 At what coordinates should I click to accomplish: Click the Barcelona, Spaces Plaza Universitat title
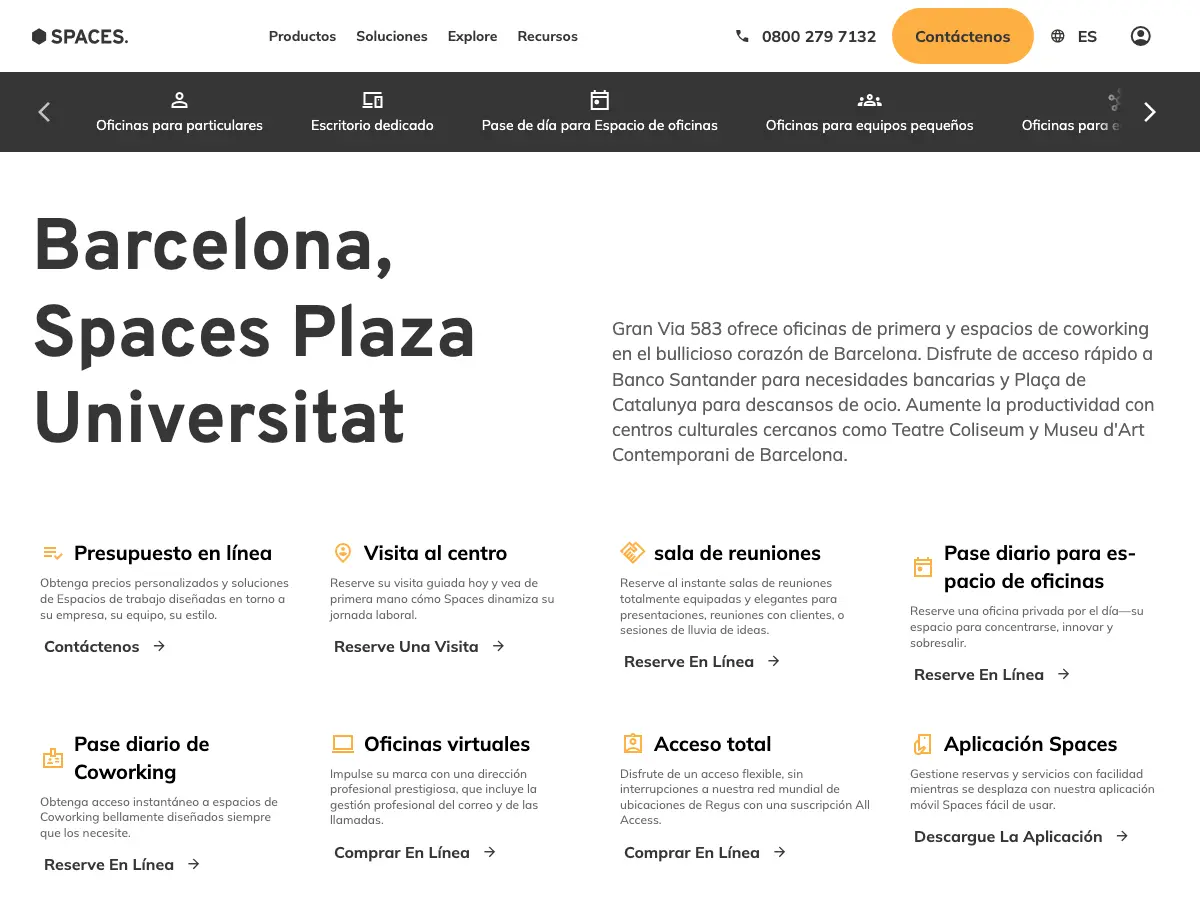click(255, 331)
